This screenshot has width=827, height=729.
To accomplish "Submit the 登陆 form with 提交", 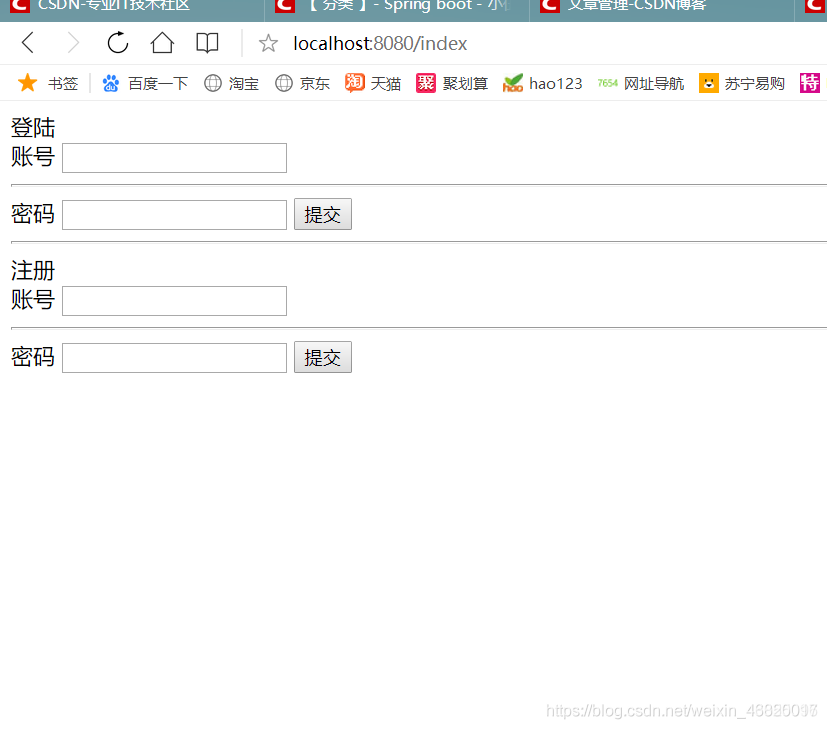I will [323, 214].
